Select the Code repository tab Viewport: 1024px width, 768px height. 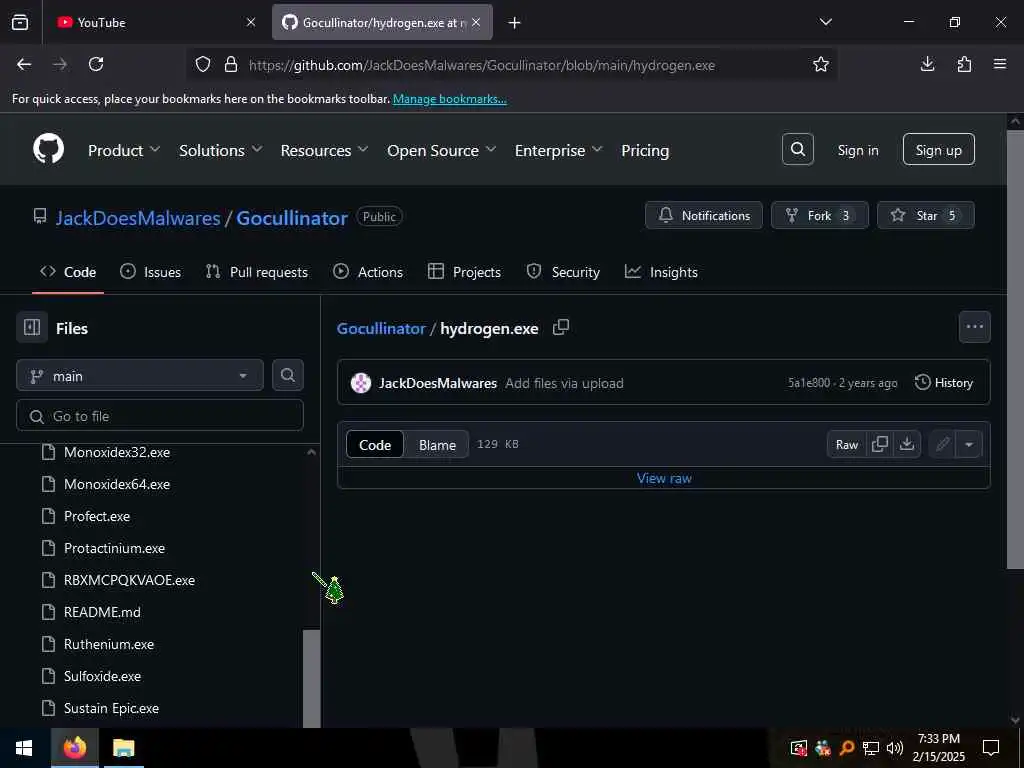coord(68,272)
